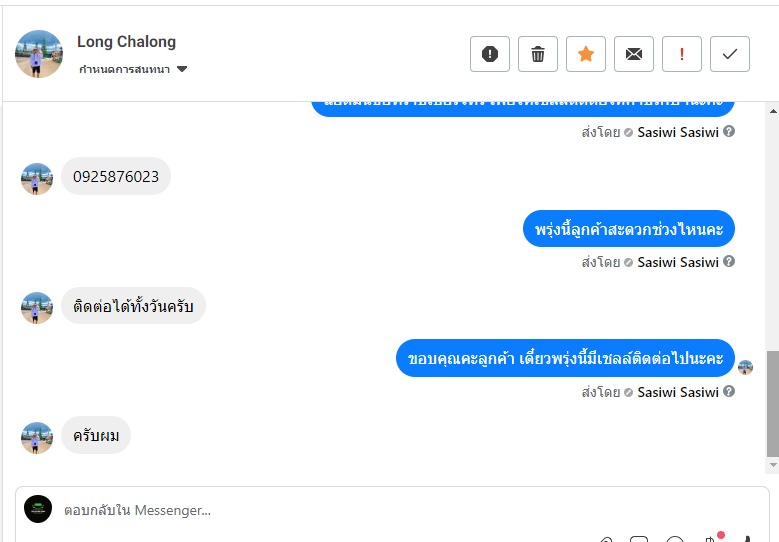Click the seen-receipt small avatar beside last sent message
The image size is (779, 542).
(x=745, y=367)
